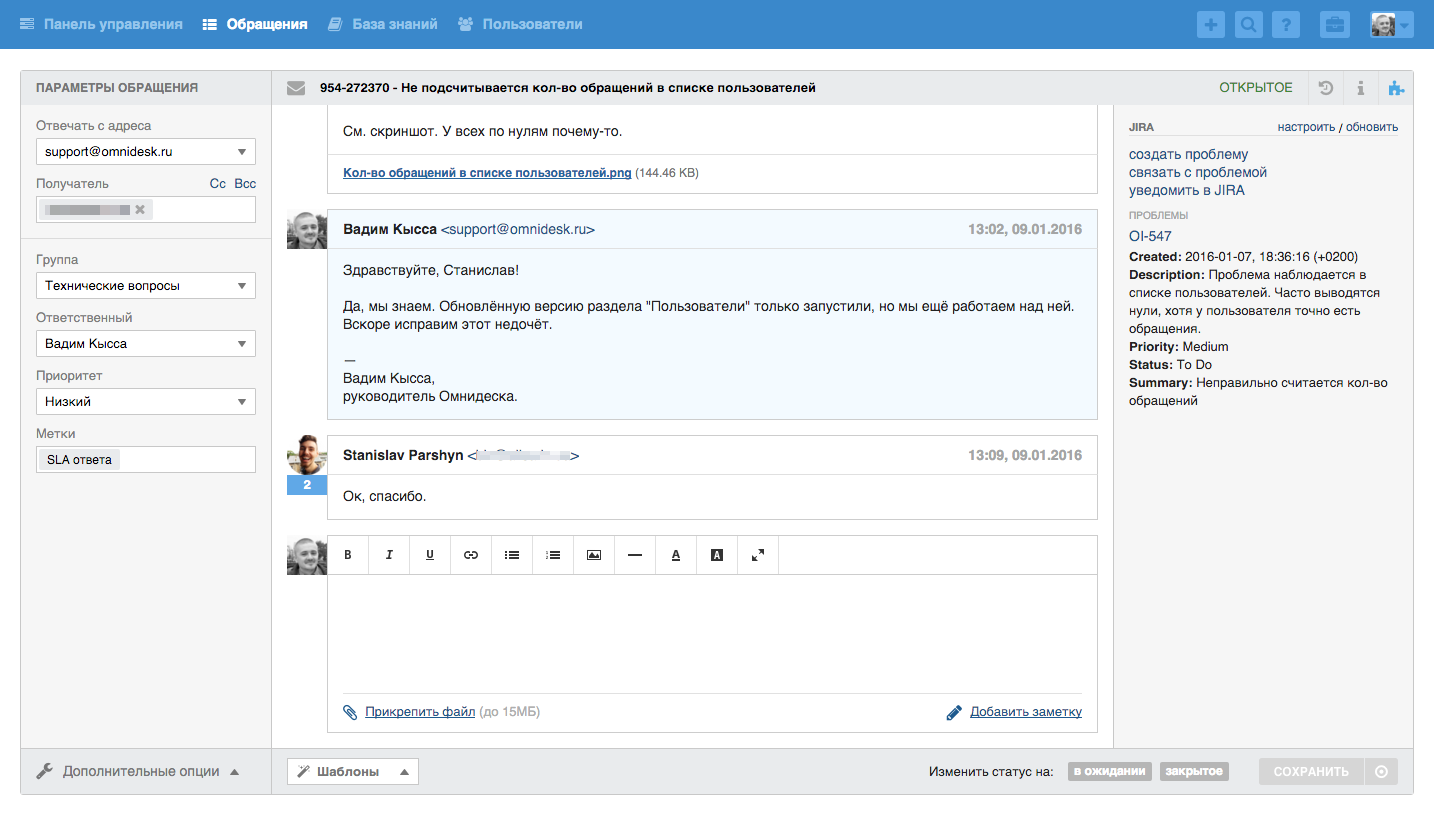This screenshot has width=1434, height=815.
Task: Open attached png file link
Action: coord(487,173)
